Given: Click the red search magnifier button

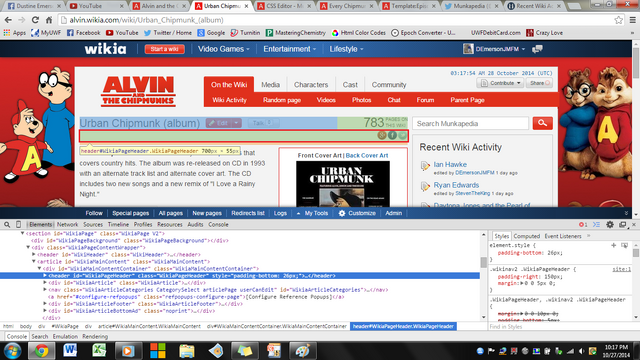Looking at the screenshot, I should [x=542, y=123].
